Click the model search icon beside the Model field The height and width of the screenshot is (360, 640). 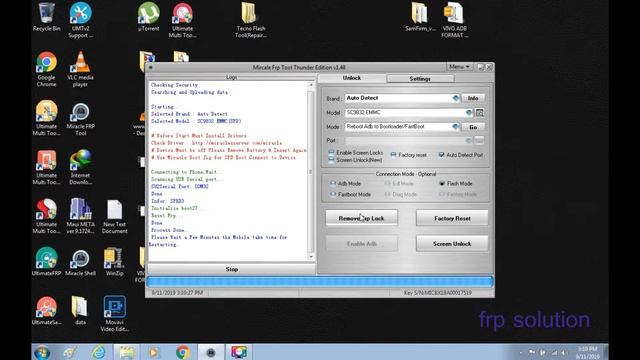point(480,113)
